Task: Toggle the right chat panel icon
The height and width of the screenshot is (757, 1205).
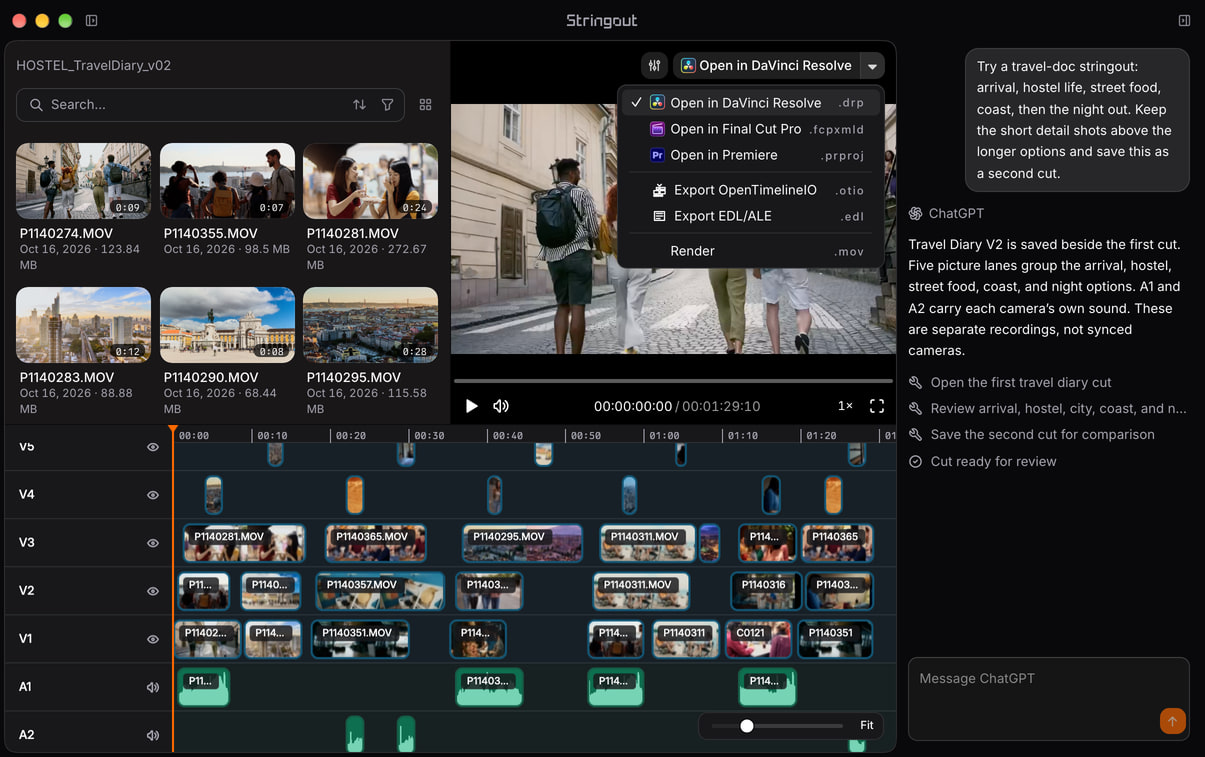Action: (x=1184, y=20)
